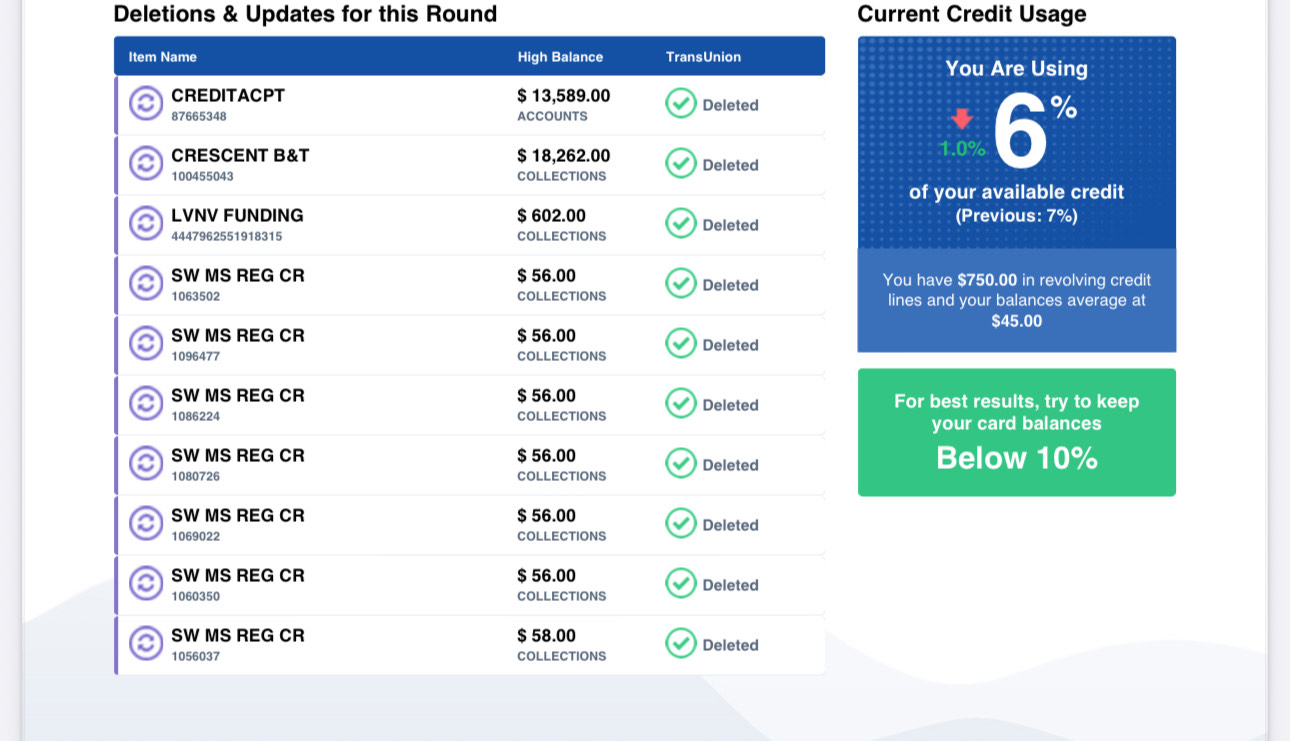The height and width of the screenshot is (741, 1290).
Task: Click the refresh icon beside LVNV FUNDING
Action: tap(146, 223)
